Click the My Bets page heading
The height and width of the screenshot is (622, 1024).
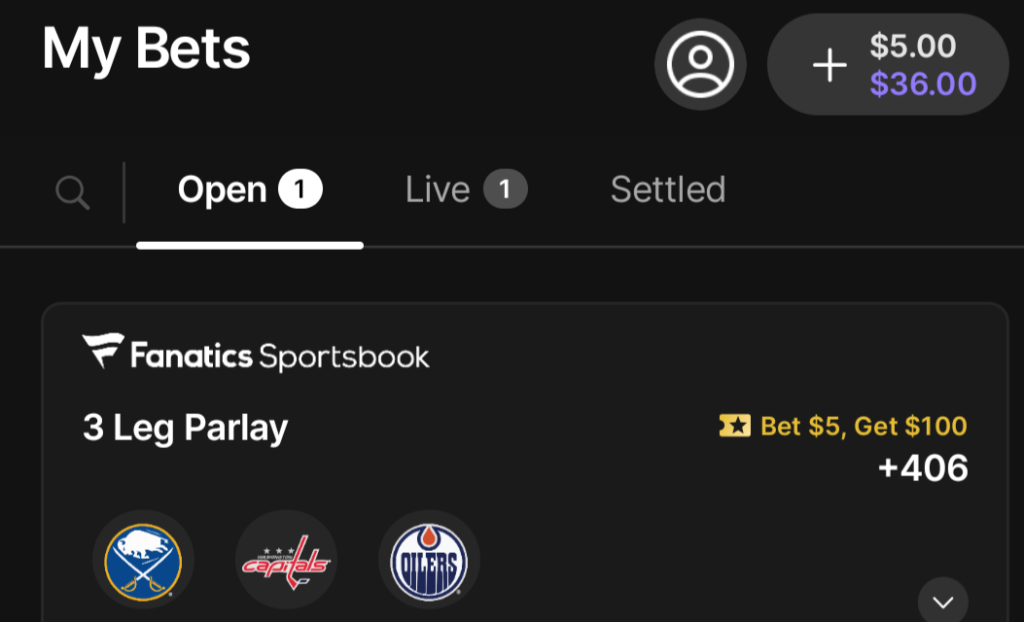point(146,48)
